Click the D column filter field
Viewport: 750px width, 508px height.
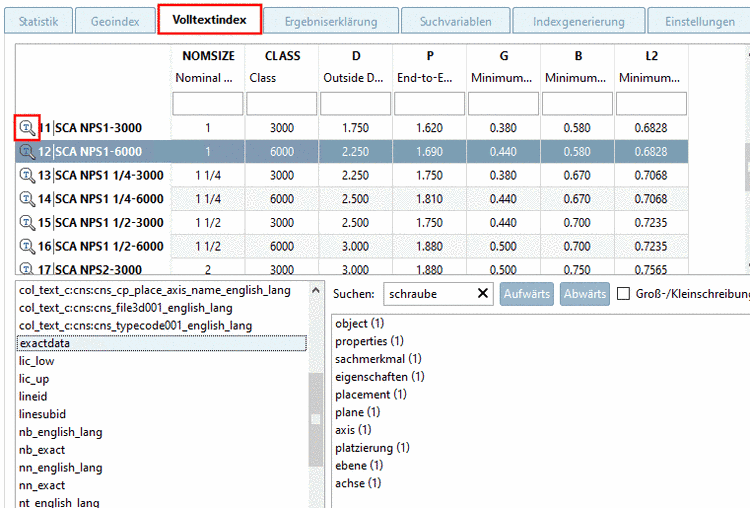[355, 103]
